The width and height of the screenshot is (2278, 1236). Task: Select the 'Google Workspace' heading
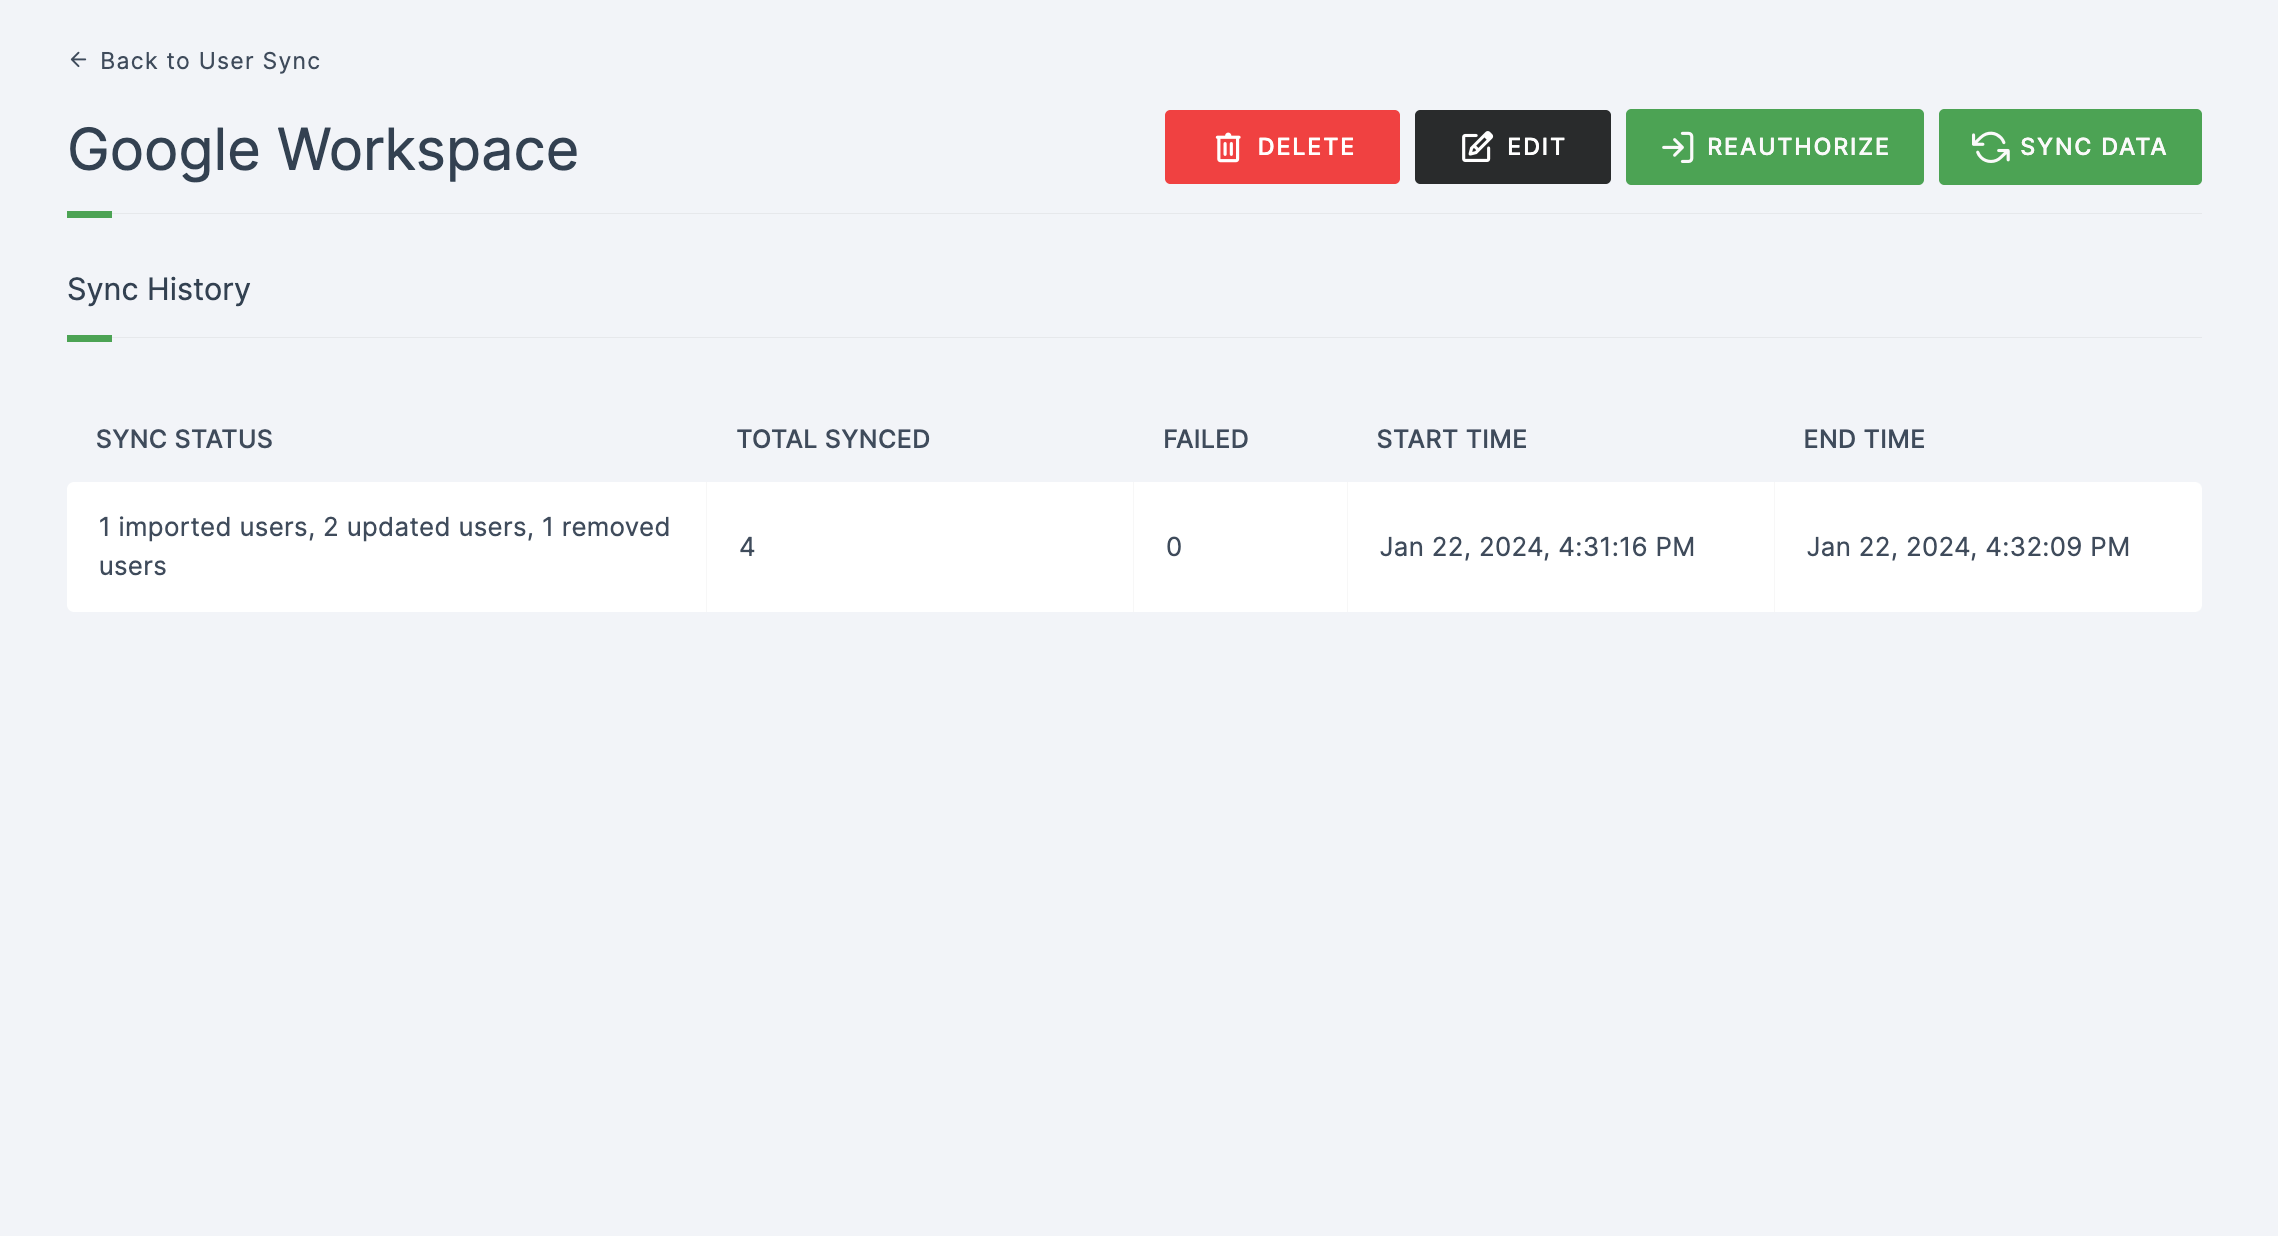[x=323, y=150]
